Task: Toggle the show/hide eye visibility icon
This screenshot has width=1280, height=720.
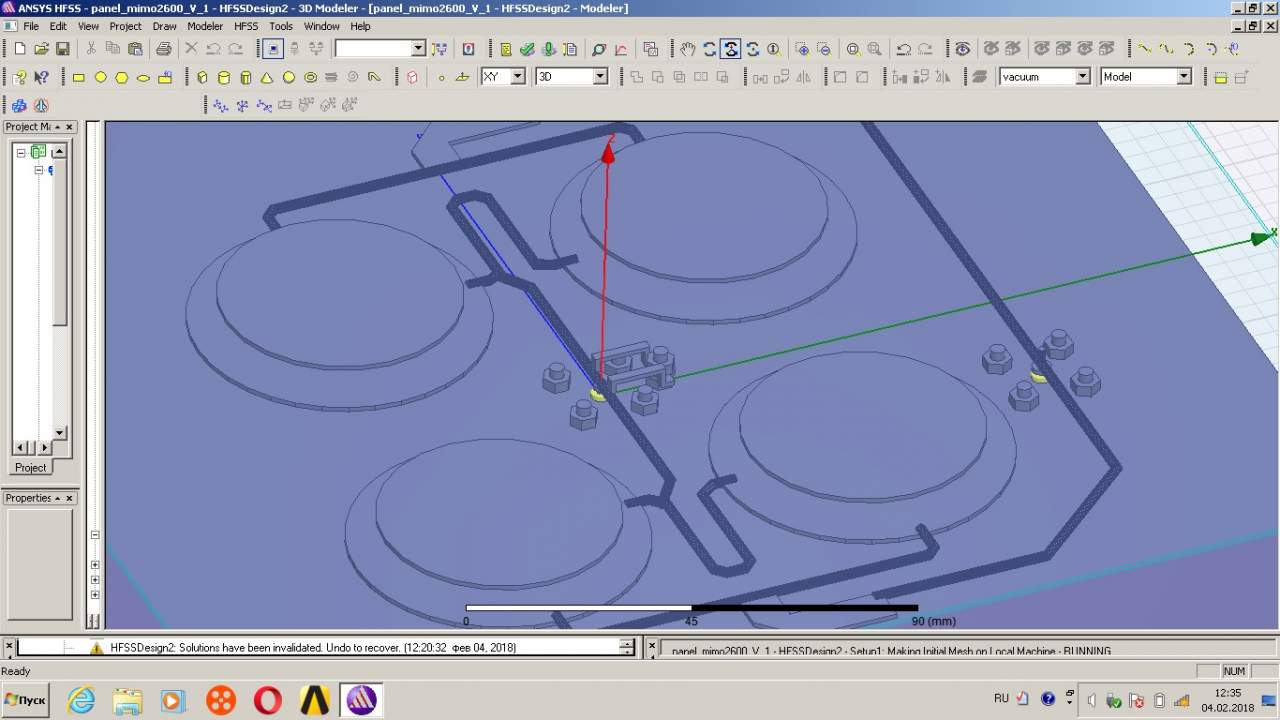Action: (962, 49)
